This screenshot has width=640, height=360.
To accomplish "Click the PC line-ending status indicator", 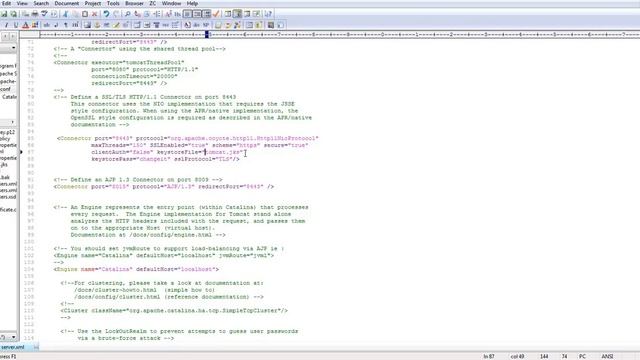I will (582, 356).
